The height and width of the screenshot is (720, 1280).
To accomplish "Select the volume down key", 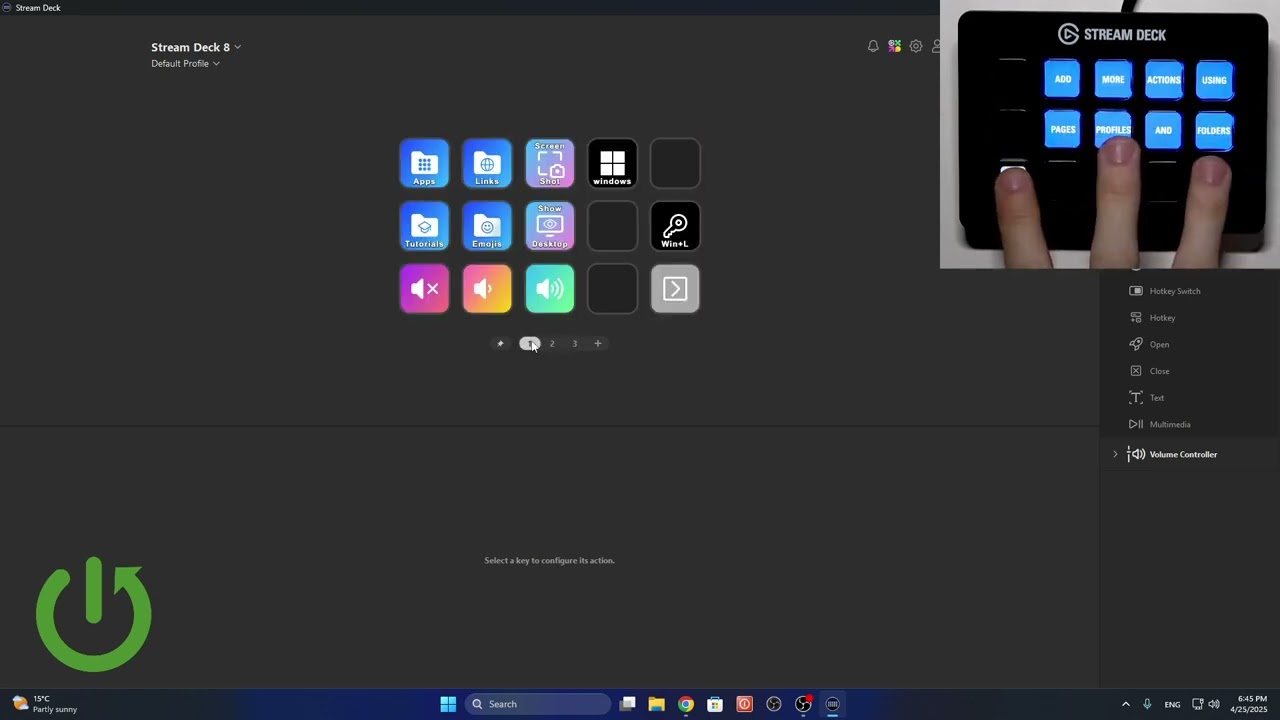I will coord(487,289).
